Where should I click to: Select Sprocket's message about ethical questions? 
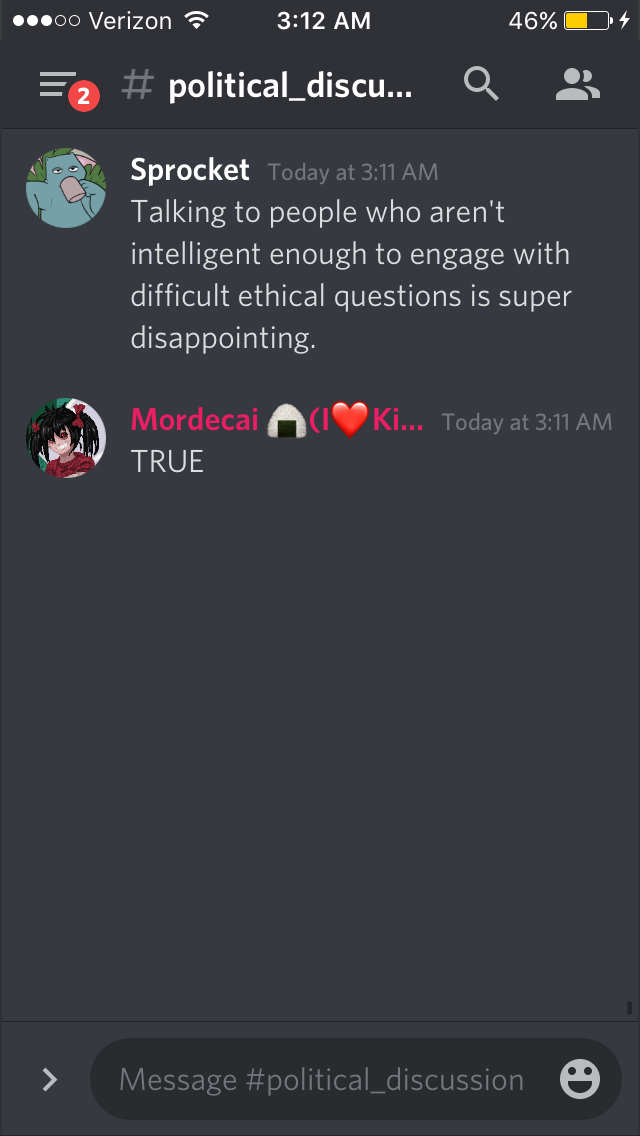click(351, 275)
